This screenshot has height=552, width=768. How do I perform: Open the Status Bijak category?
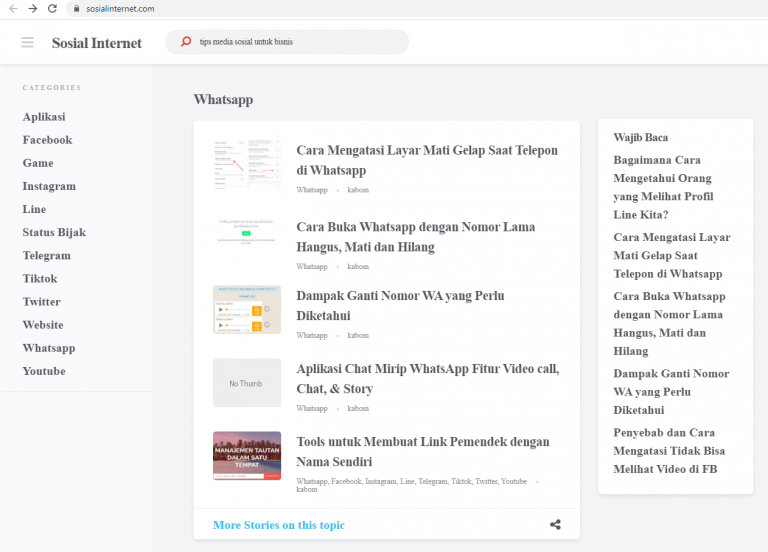click(x=54, y=232)
